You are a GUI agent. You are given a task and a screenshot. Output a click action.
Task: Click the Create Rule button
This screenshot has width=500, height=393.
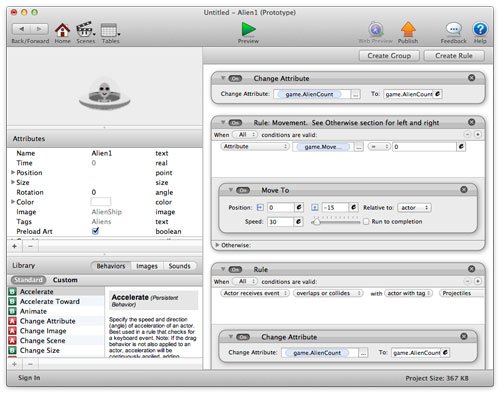454,56
